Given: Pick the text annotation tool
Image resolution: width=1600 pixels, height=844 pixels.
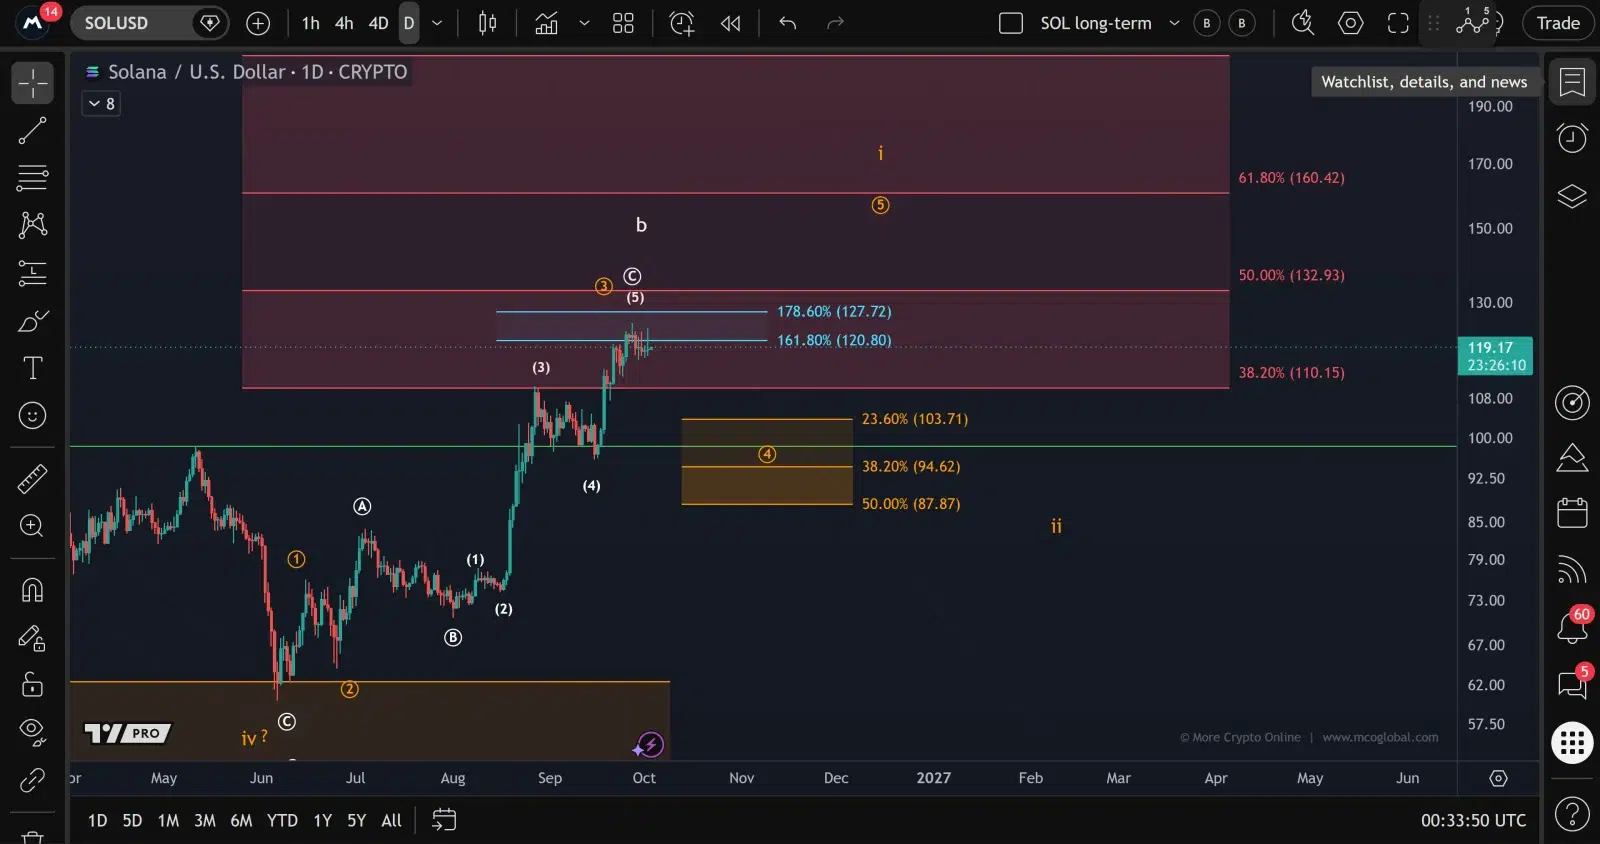Looking at the screenshot, I should pos(33,368).
